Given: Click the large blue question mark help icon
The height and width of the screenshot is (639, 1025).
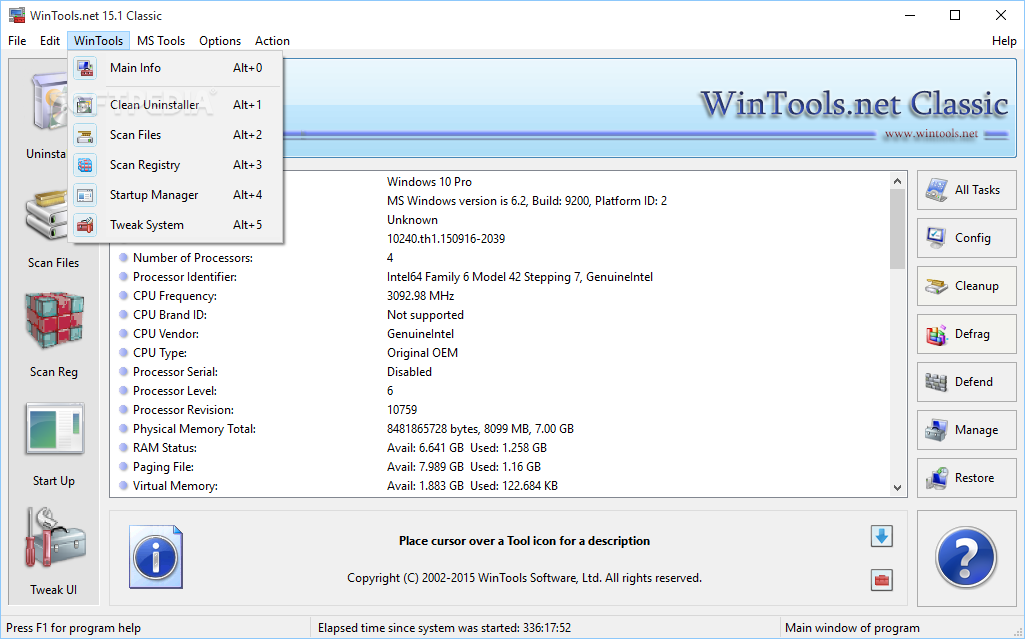Looking at the screenshot, I should click(966, 558).
